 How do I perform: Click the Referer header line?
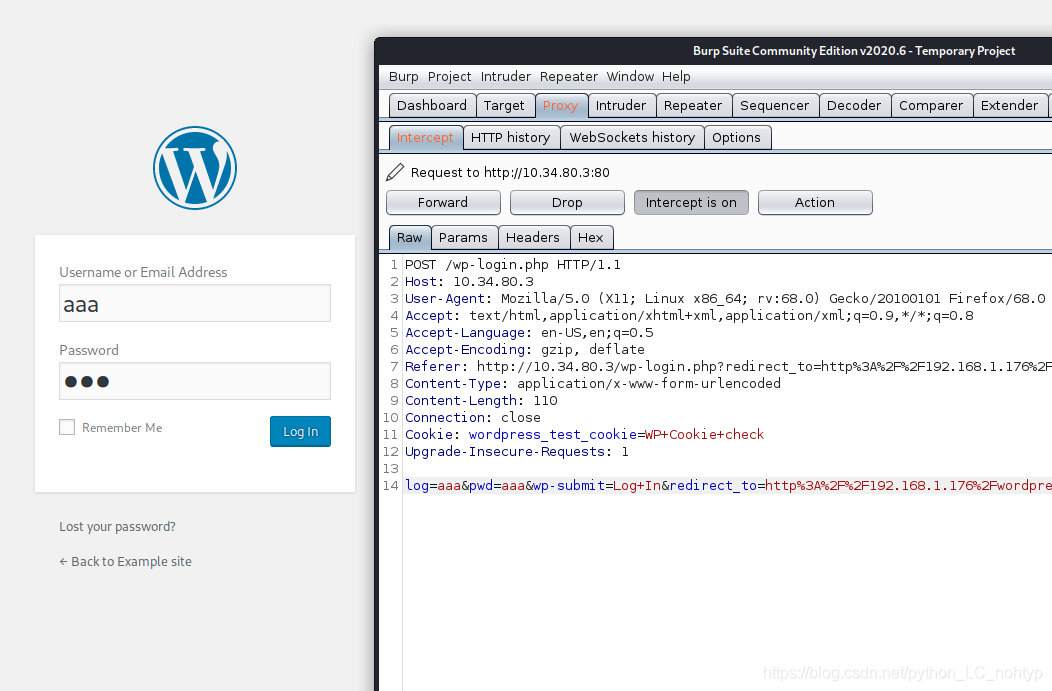[x=728, y=366]
